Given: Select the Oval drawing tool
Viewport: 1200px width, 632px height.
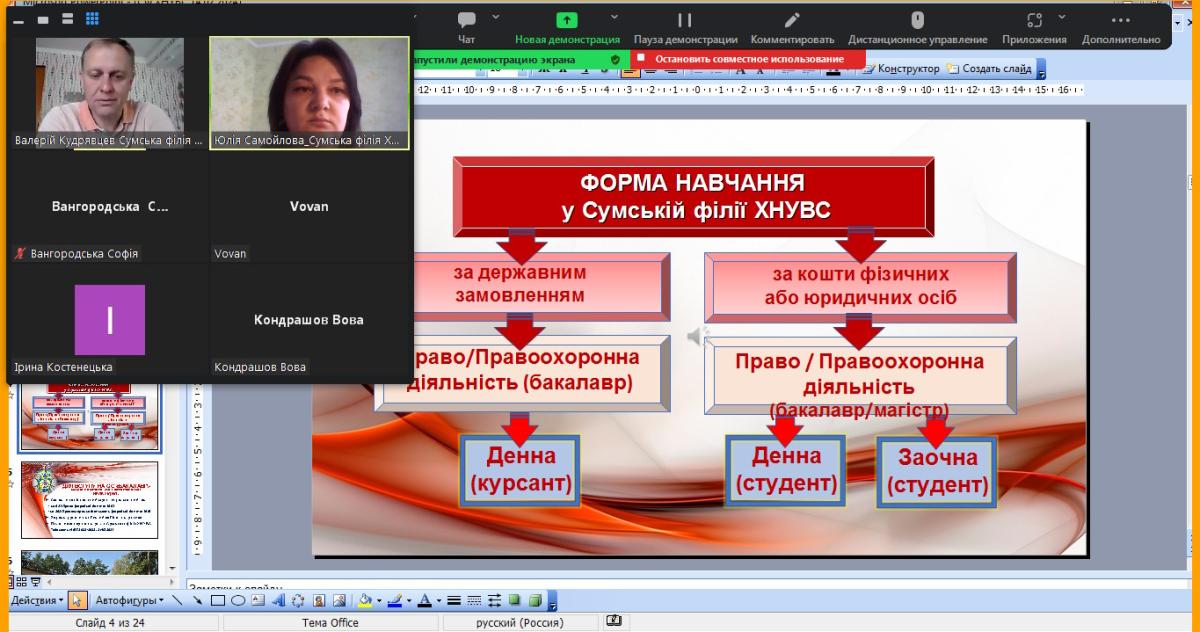Looking at the screenshot, I should [238, 601].
